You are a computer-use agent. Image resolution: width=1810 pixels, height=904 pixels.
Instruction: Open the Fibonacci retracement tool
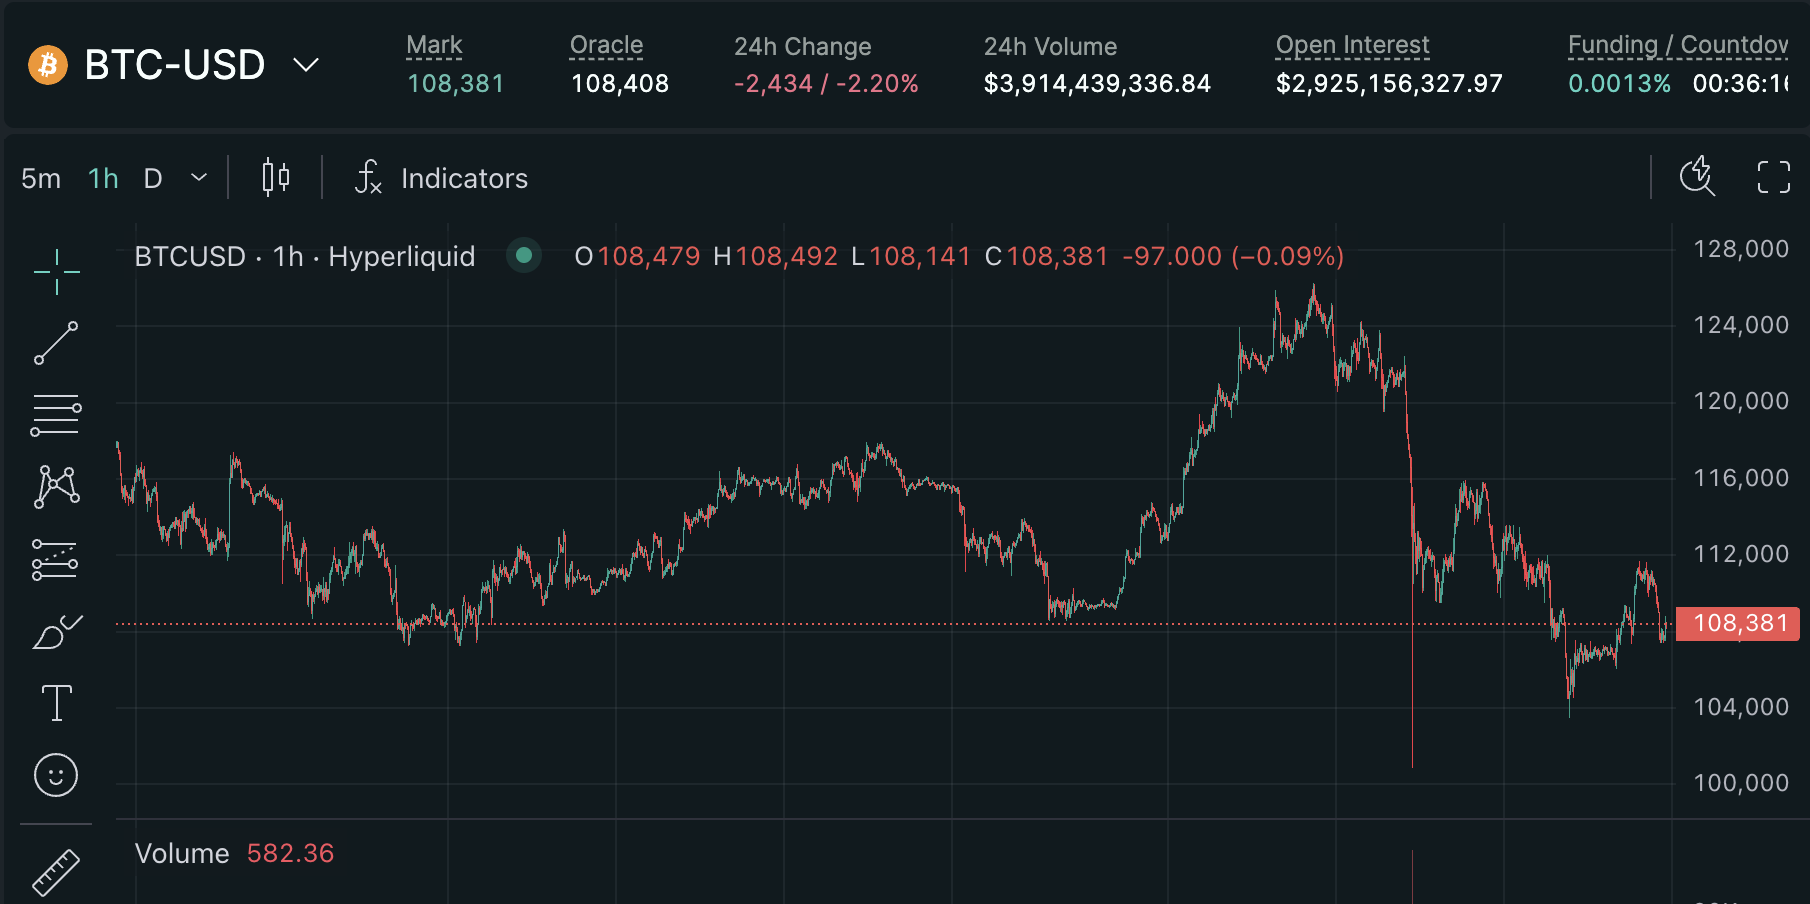[x=56, y=415]
